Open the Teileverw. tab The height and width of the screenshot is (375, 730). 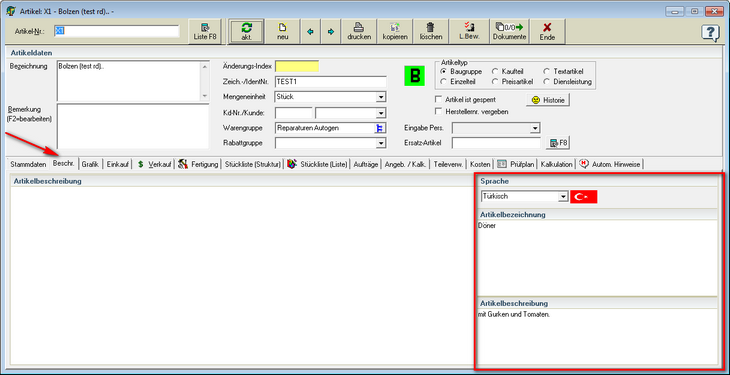tap(448, 164)
